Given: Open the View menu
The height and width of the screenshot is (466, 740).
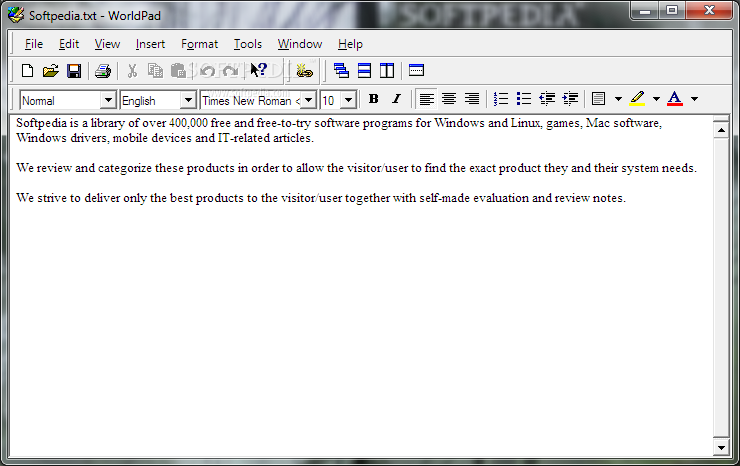Looking at the screenshot, I should point(107,44).
